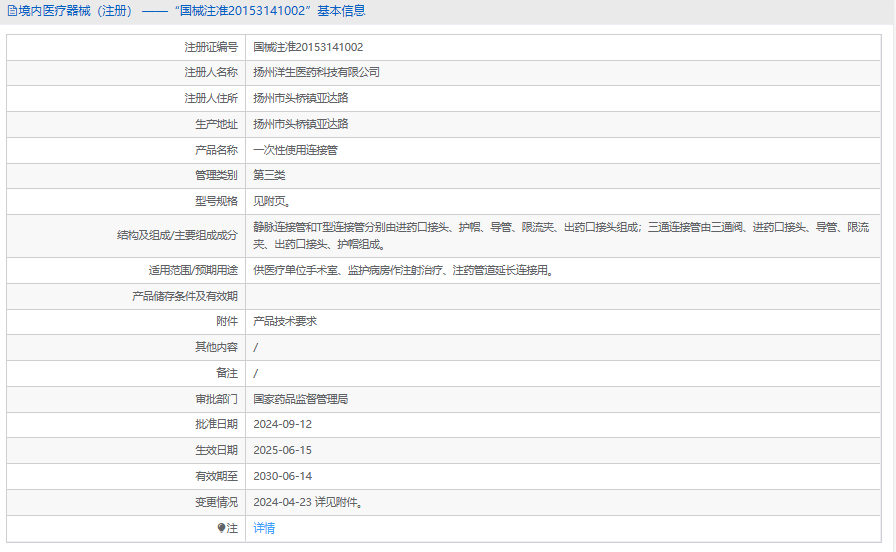Click label 注册人名称
Viewport: 896px width, 552px height.
click(211, 72)
